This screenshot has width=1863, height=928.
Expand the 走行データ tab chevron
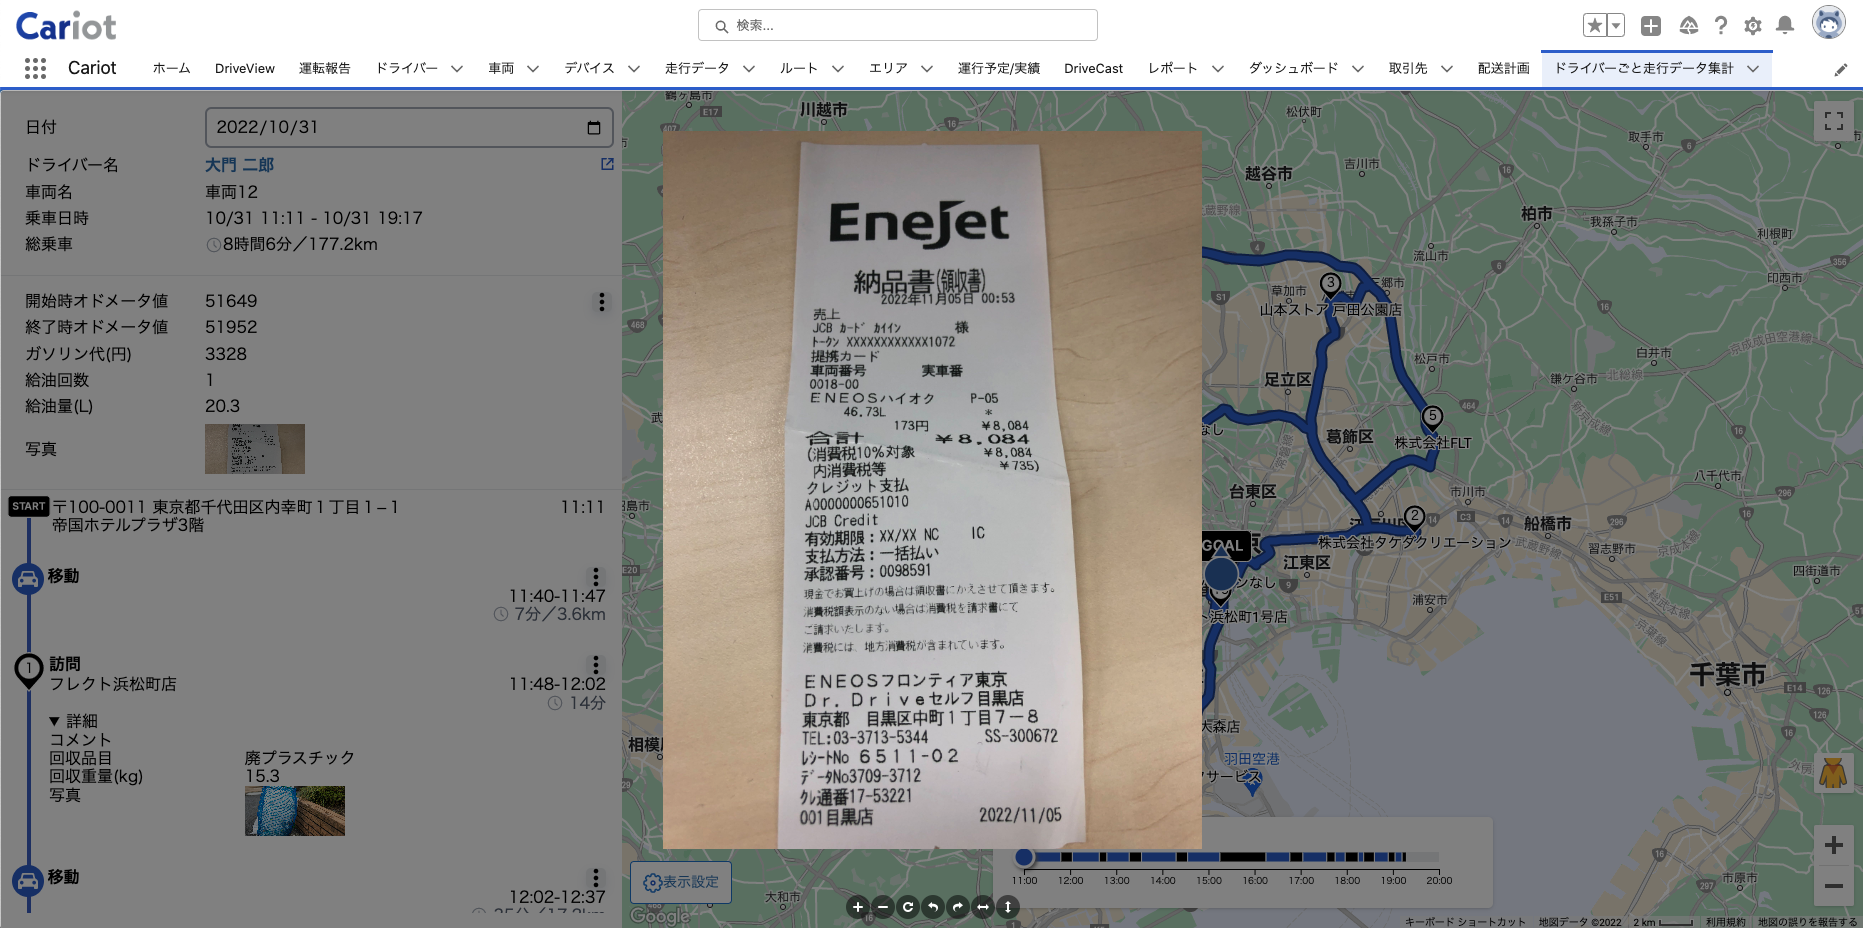(749, 69)
